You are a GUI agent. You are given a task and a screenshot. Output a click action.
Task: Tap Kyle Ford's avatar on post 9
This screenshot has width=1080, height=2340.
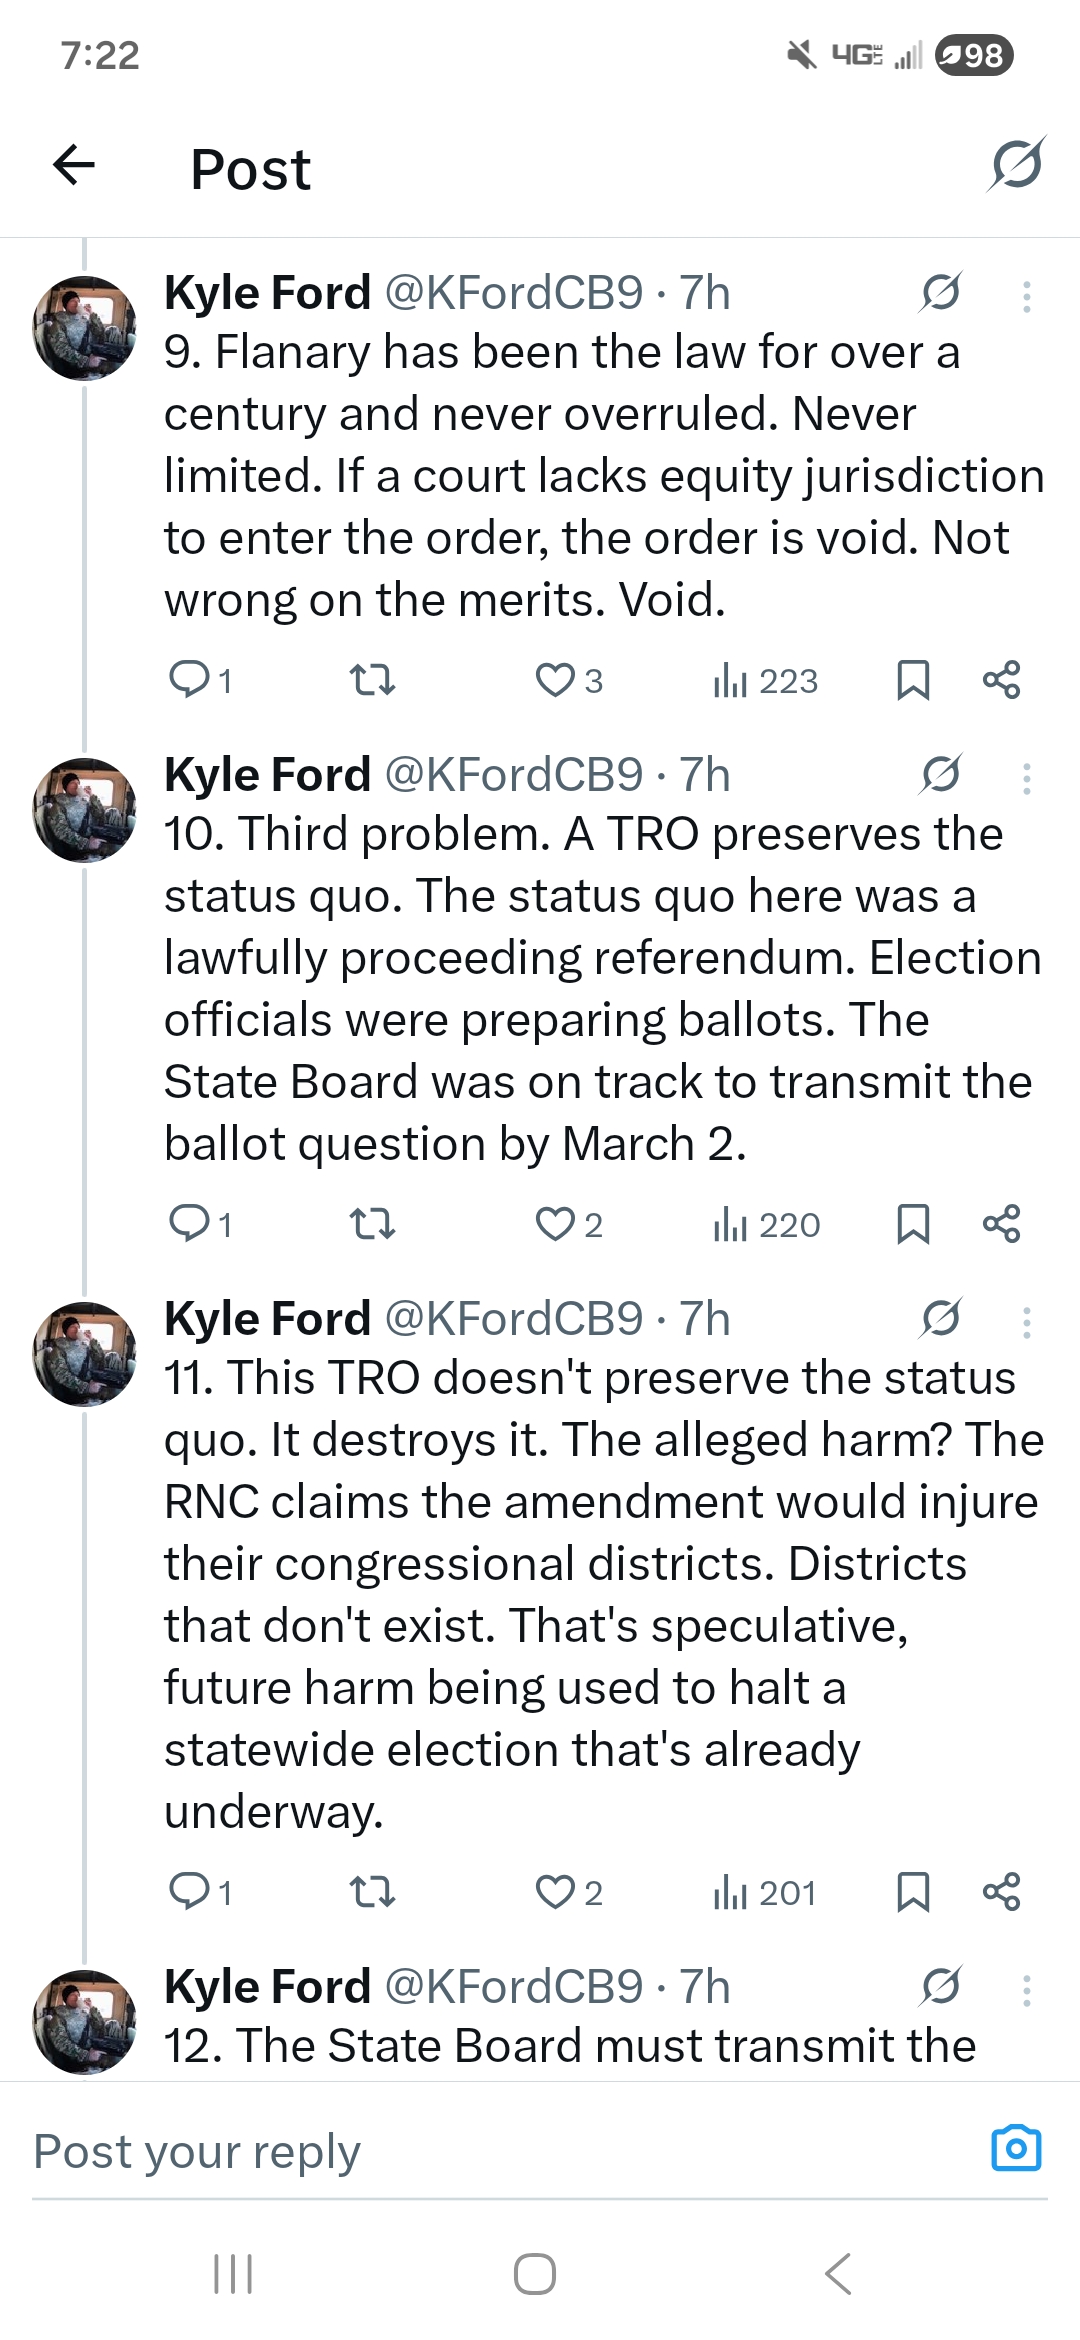click(85, 328)
